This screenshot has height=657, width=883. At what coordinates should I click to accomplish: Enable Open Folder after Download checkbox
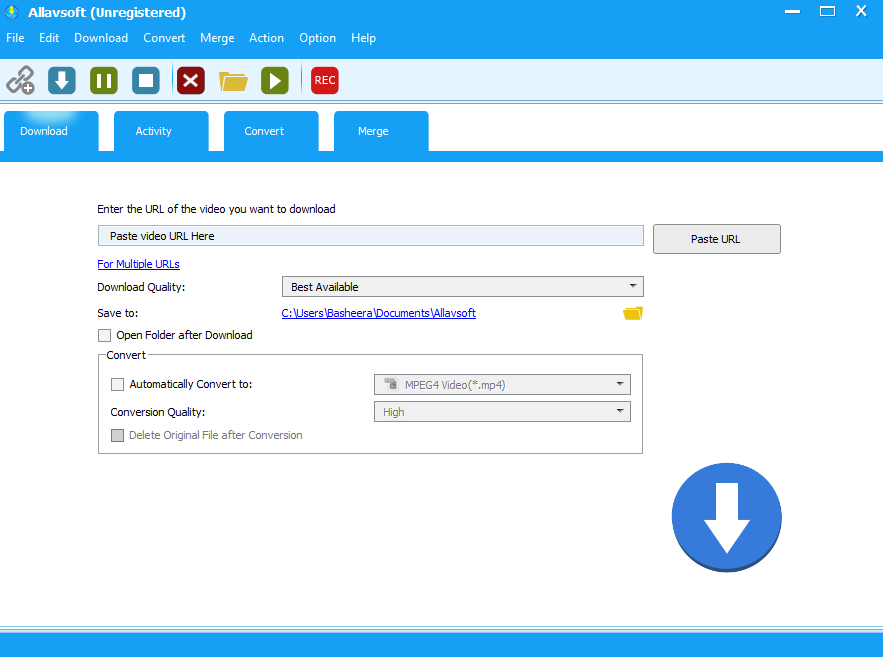click(x=104, y=336)
